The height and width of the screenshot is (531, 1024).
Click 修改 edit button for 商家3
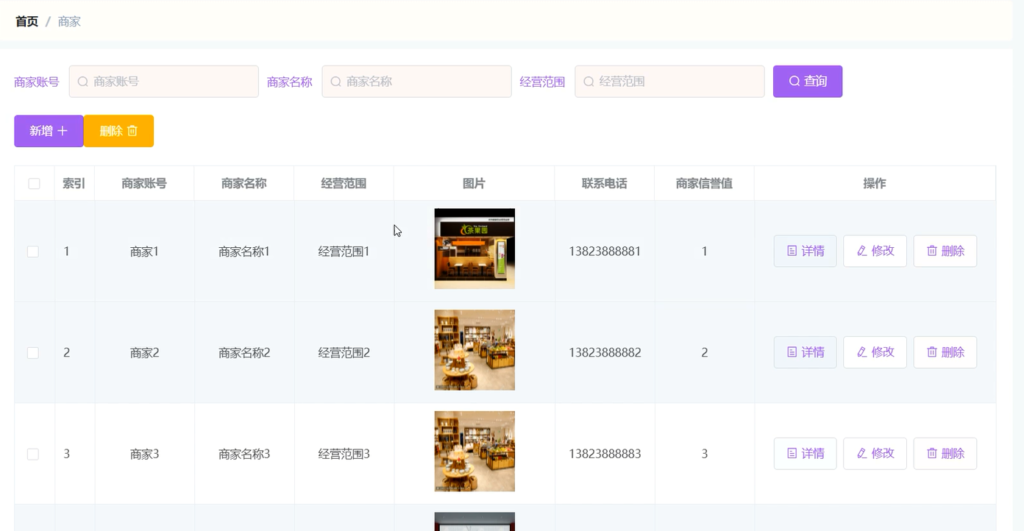(x=875, y=453)
